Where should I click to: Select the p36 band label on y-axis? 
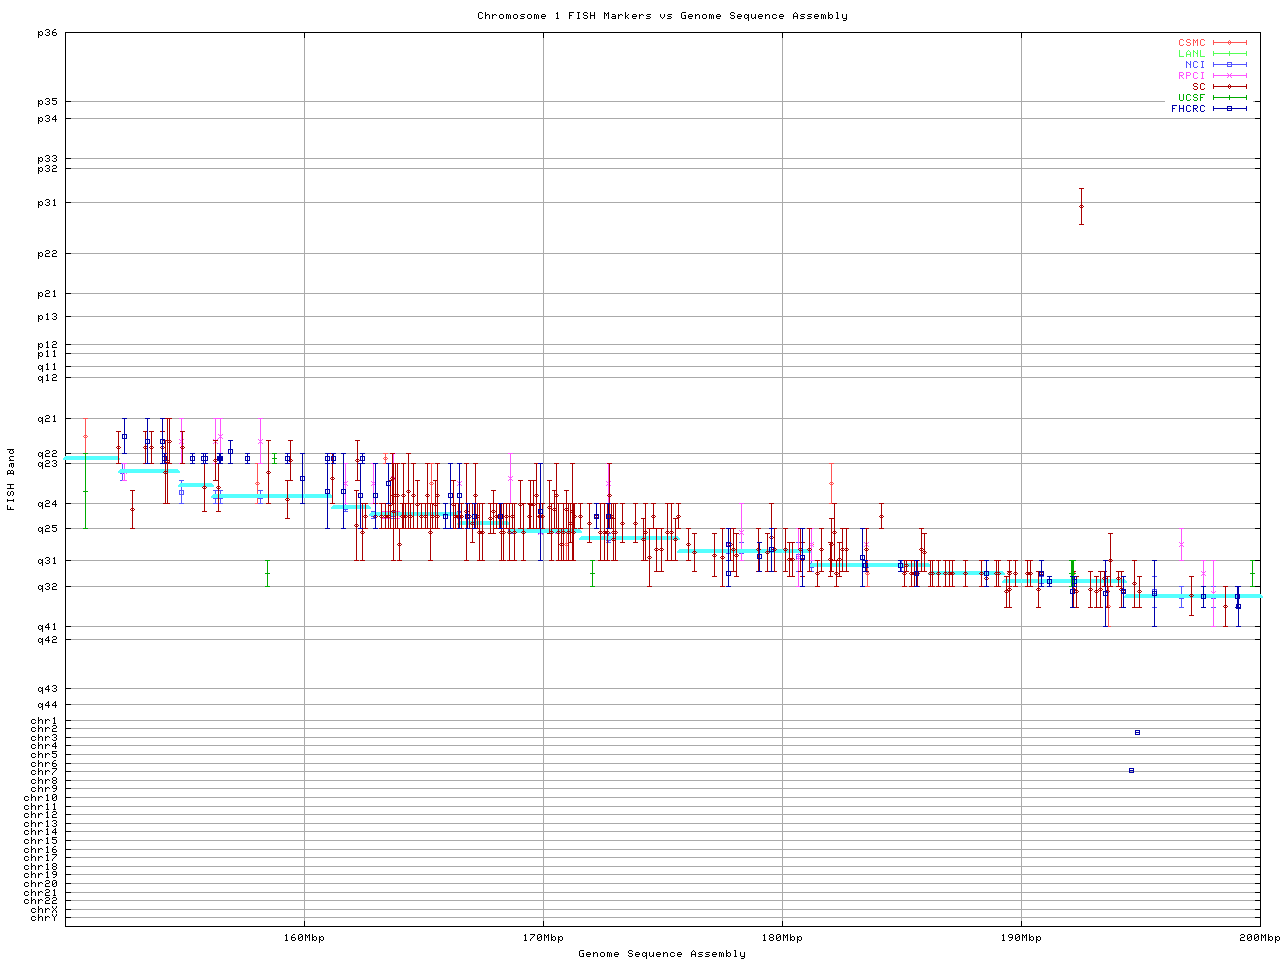point(47,33)
